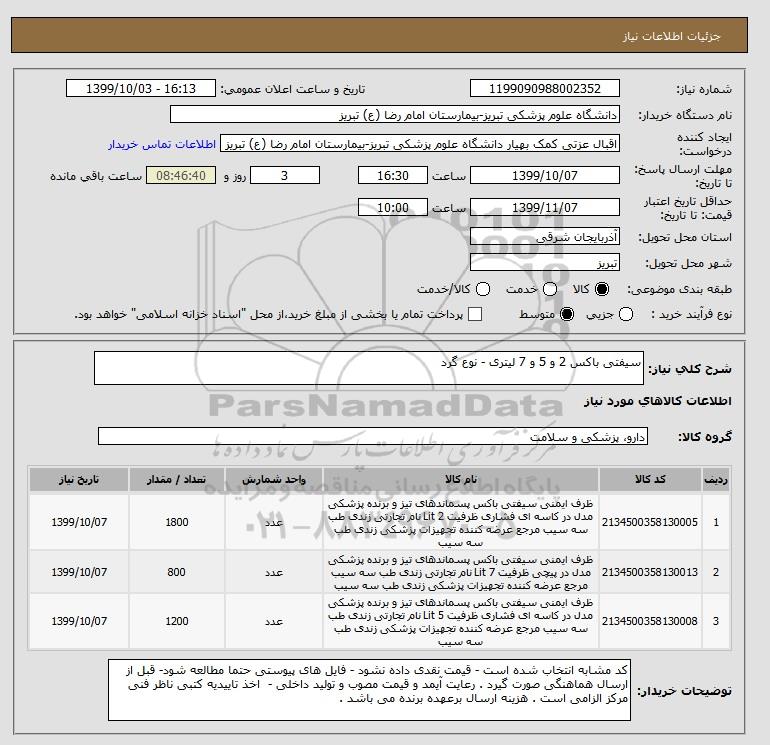Click the unit عدد in row 1
Screen dimensions: 770x745
pos(274,522)
